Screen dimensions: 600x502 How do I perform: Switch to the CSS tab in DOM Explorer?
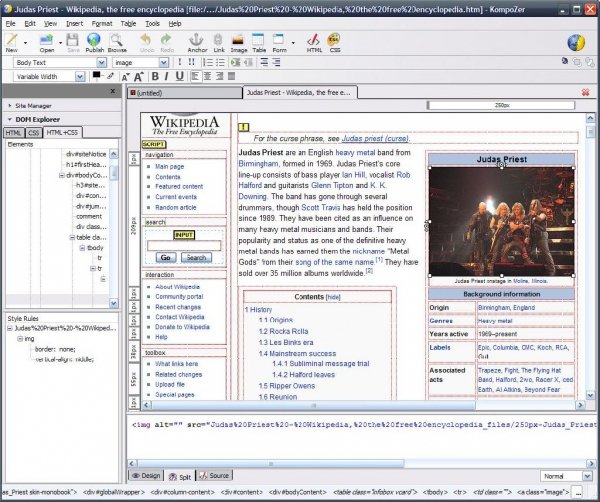pyautogui.click(x=34, y=133)
